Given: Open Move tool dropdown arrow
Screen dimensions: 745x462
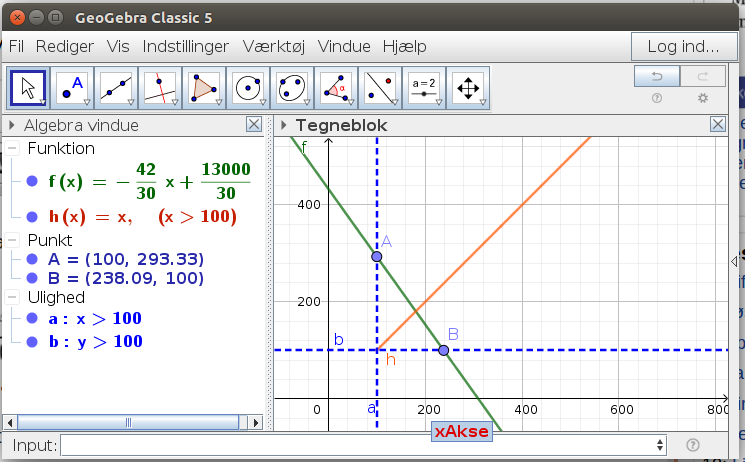Looking at the screenshot, I should [43, 102].
